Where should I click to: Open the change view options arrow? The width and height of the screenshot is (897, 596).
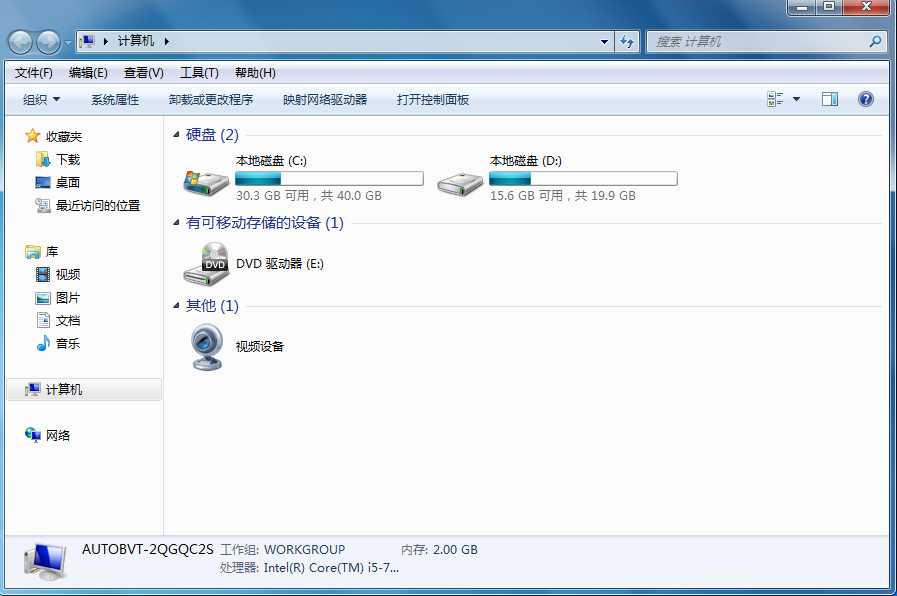pos(796,99)
